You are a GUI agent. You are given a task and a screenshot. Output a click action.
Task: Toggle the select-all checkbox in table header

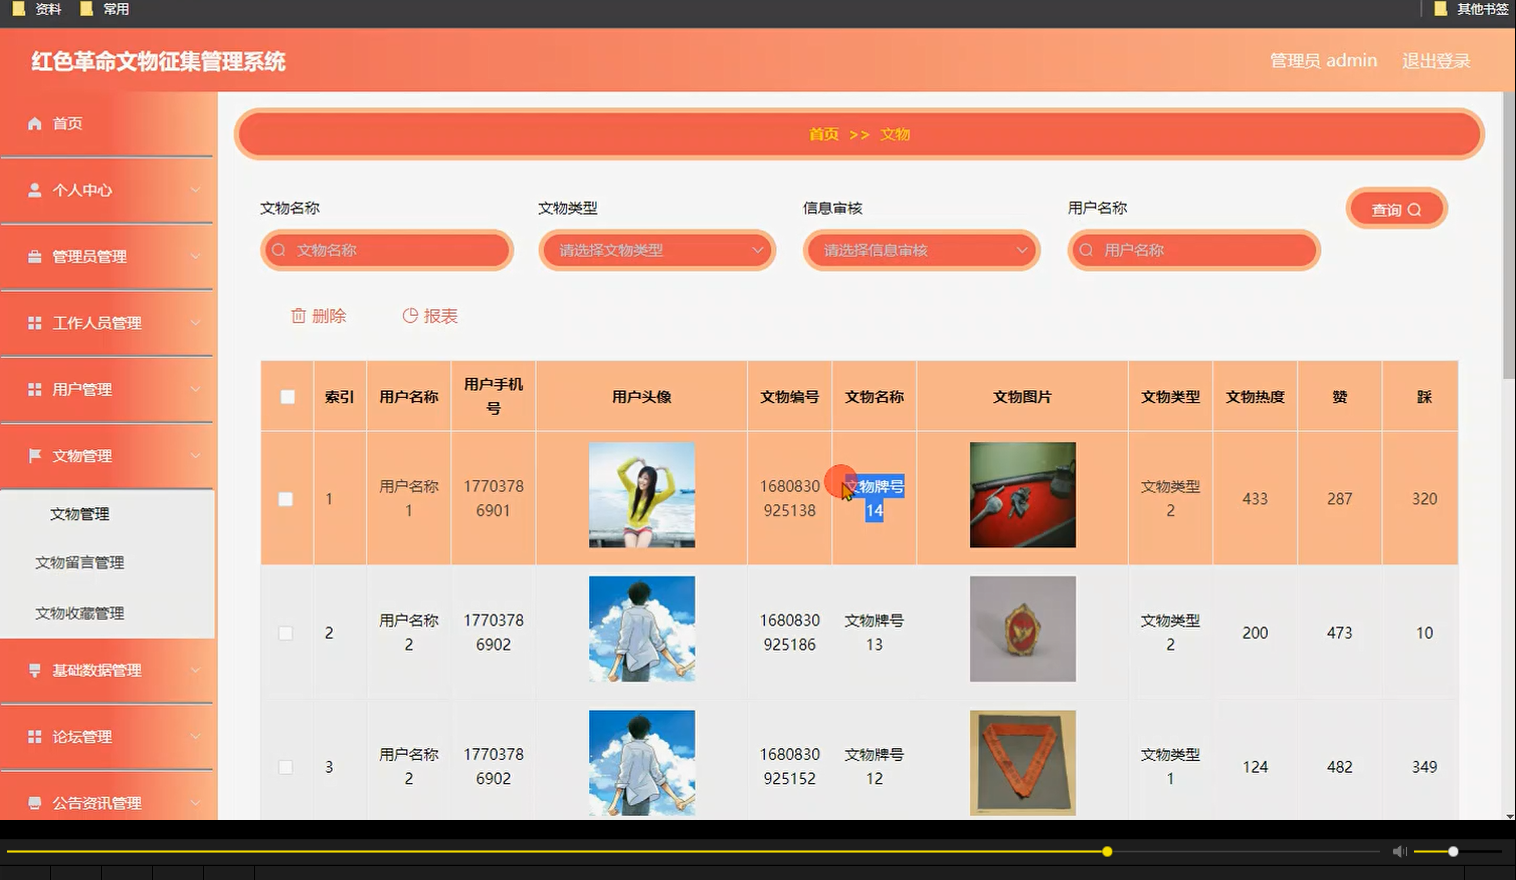[287, 396]
